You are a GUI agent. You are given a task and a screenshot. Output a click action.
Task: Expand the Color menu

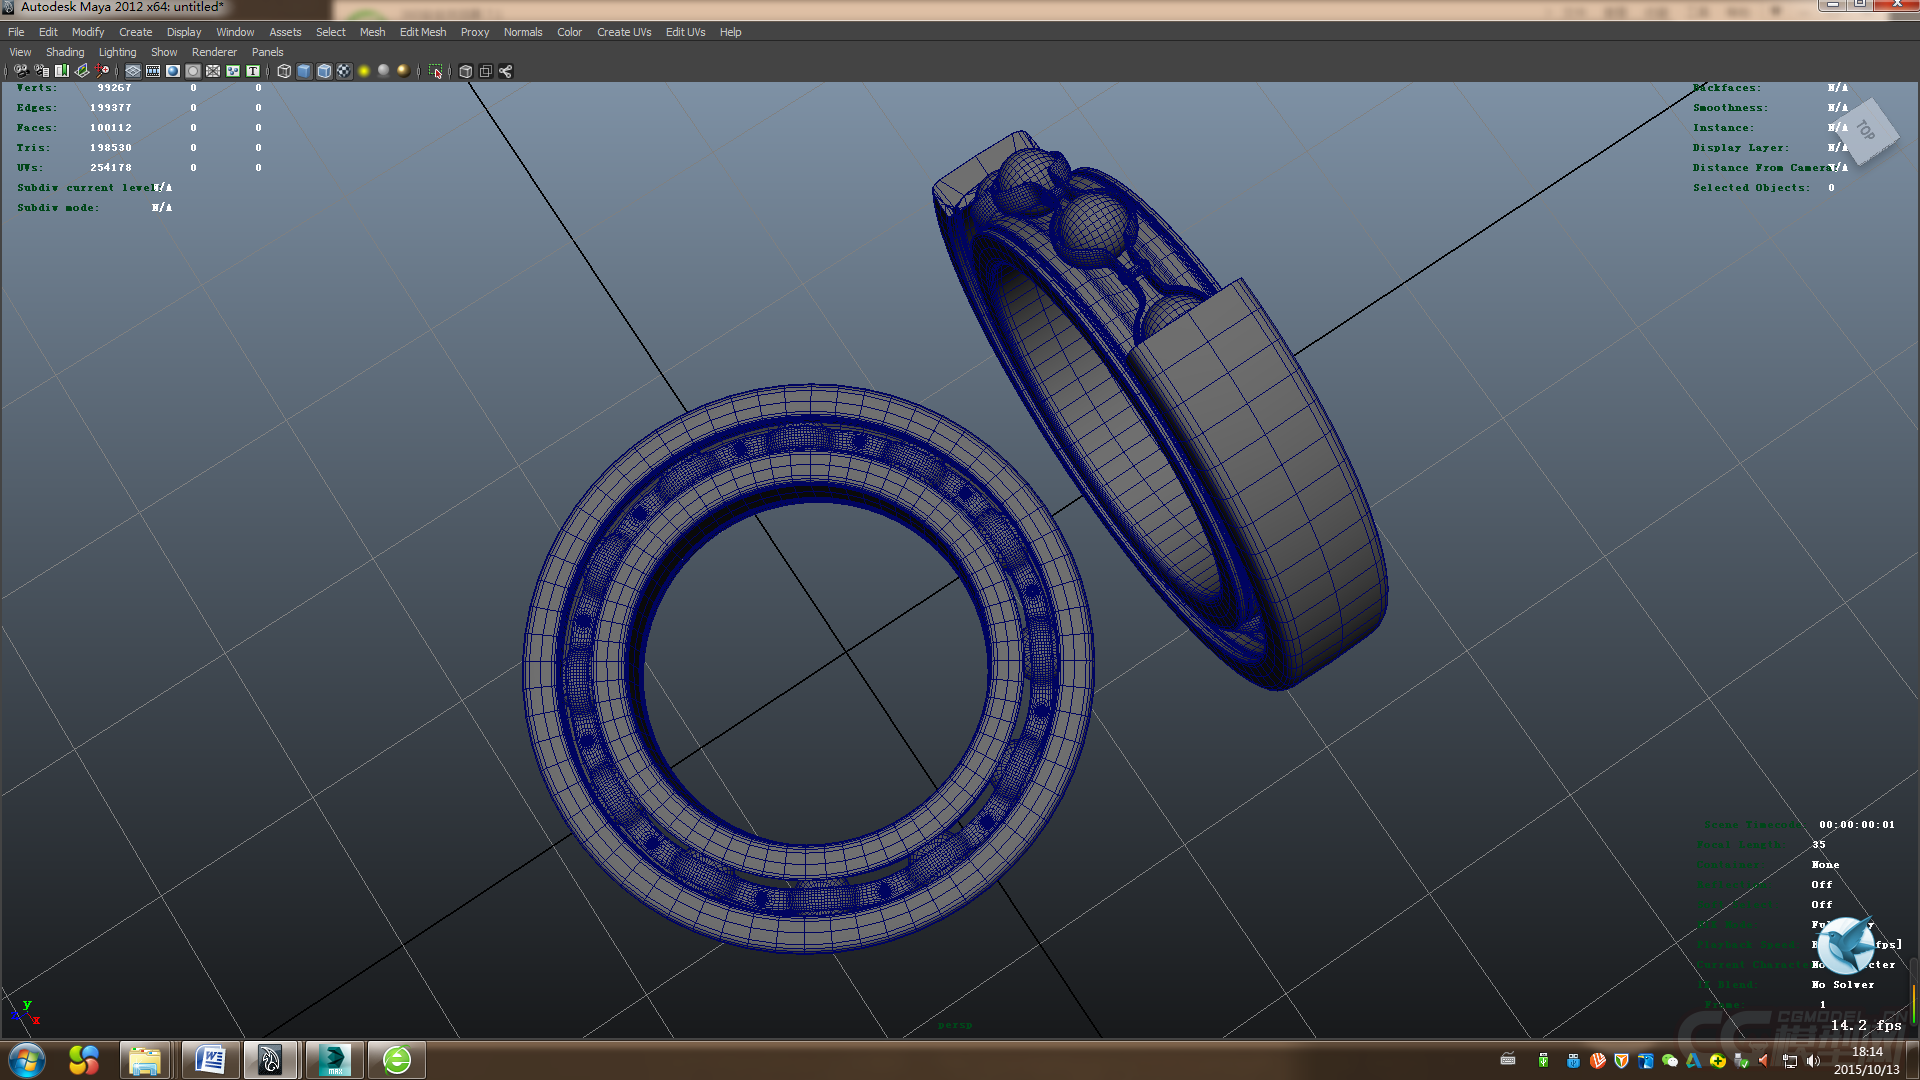pyautogui.click(x=569, y=32)
